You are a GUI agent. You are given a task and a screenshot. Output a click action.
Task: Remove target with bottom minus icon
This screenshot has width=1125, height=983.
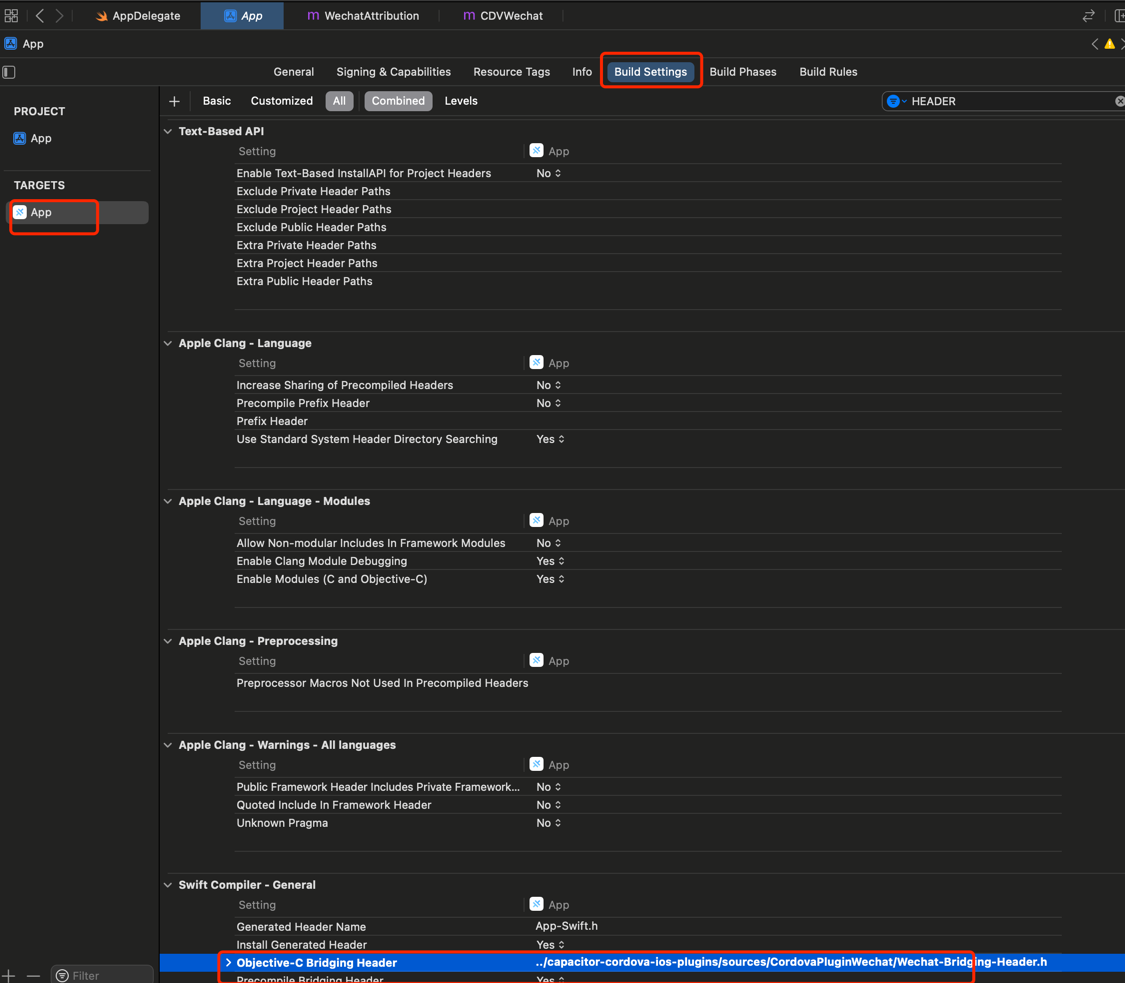(33, 975)
